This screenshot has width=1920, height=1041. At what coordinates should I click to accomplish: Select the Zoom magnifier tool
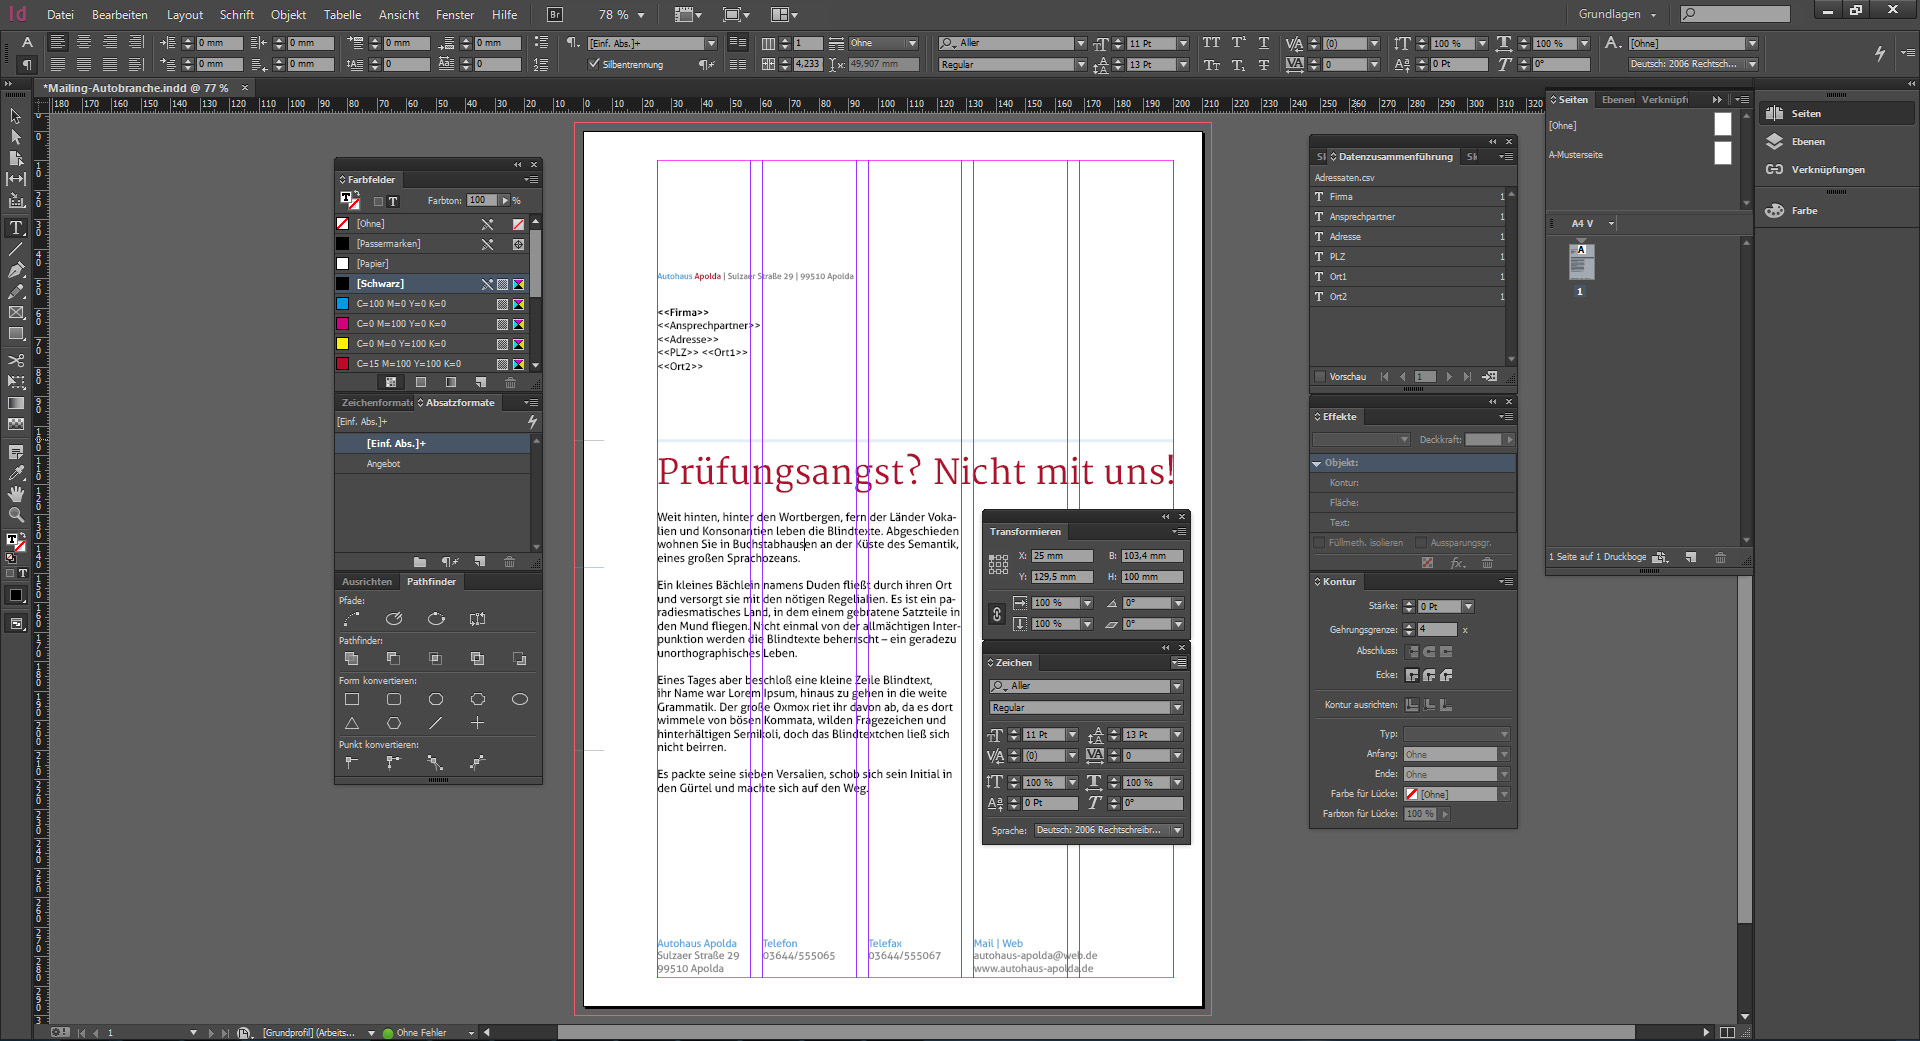(x=16, y=515)
